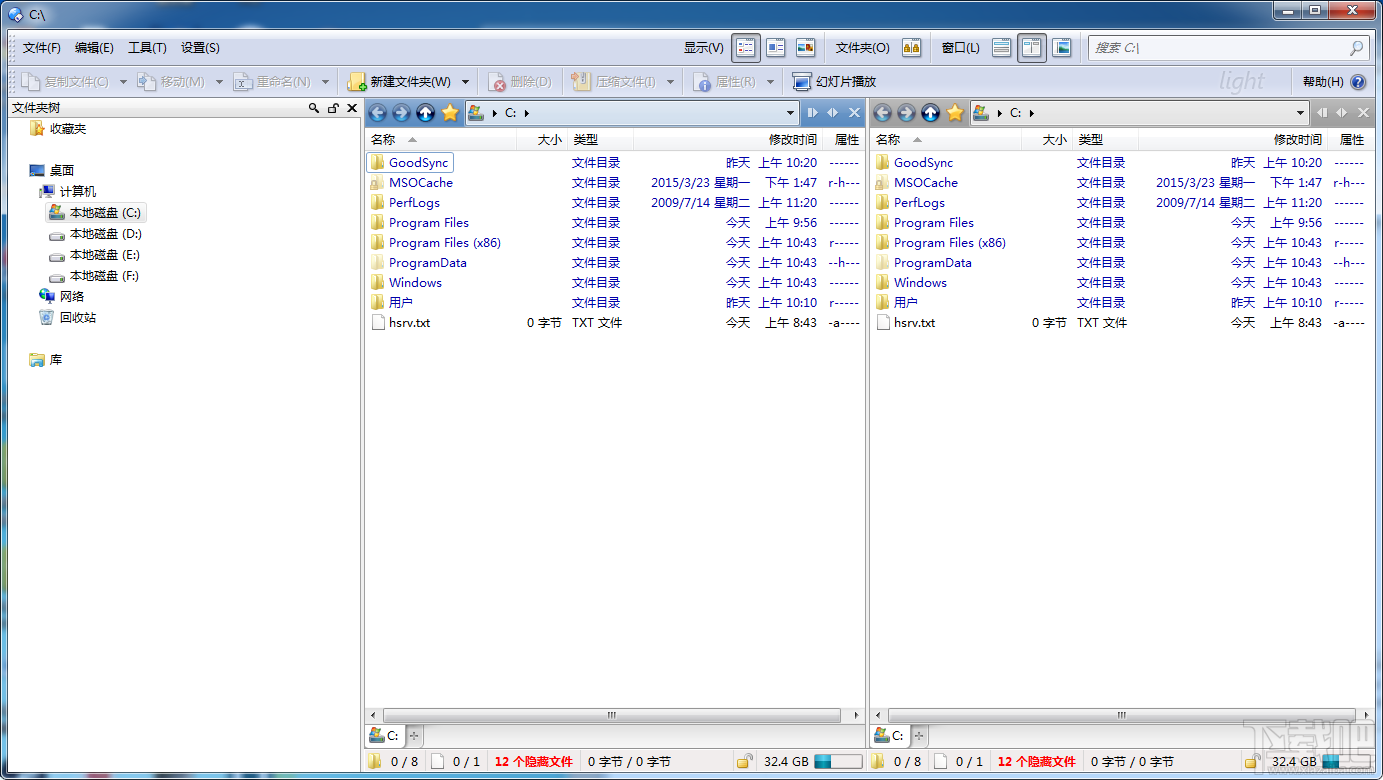Click left pane horizontal scrollbar
Screen dimensions: 1383x780
point(614,716)
